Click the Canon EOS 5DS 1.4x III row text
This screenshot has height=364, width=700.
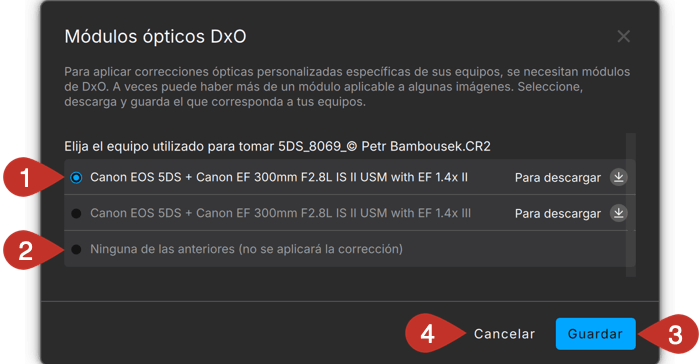click(280, 213)
